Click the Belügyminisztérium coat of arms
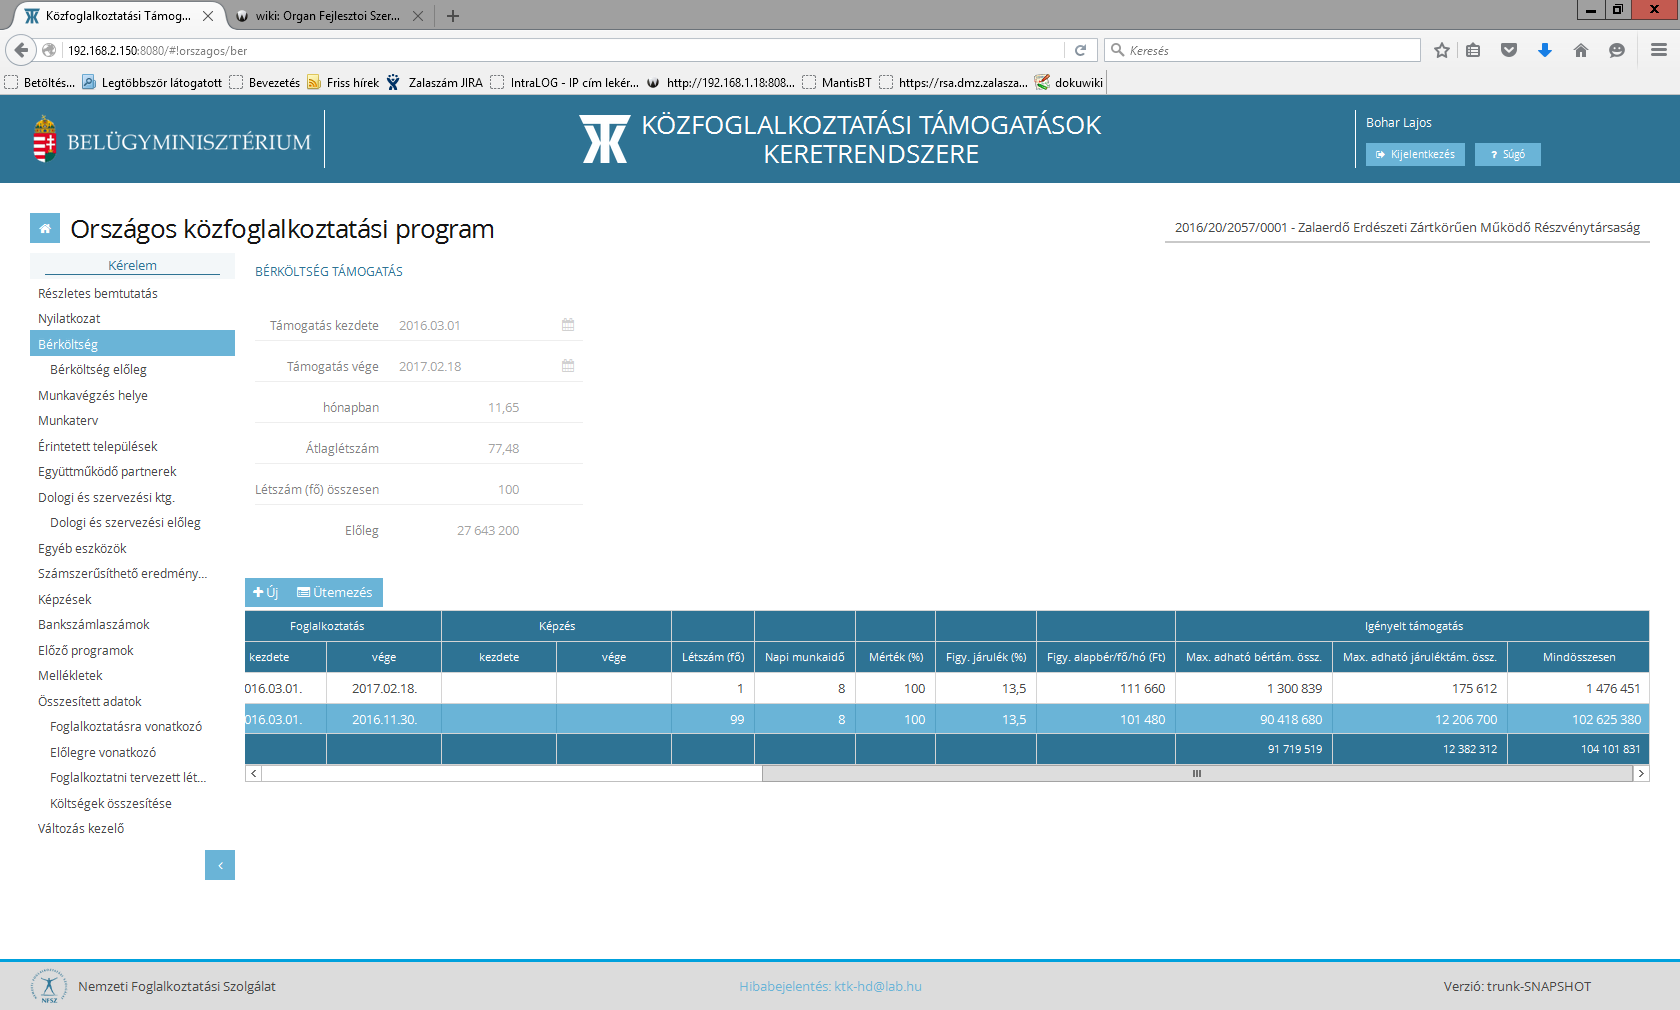Image resolution: width=1680 pixels, height=1010 pixels. tap(44, 139)
